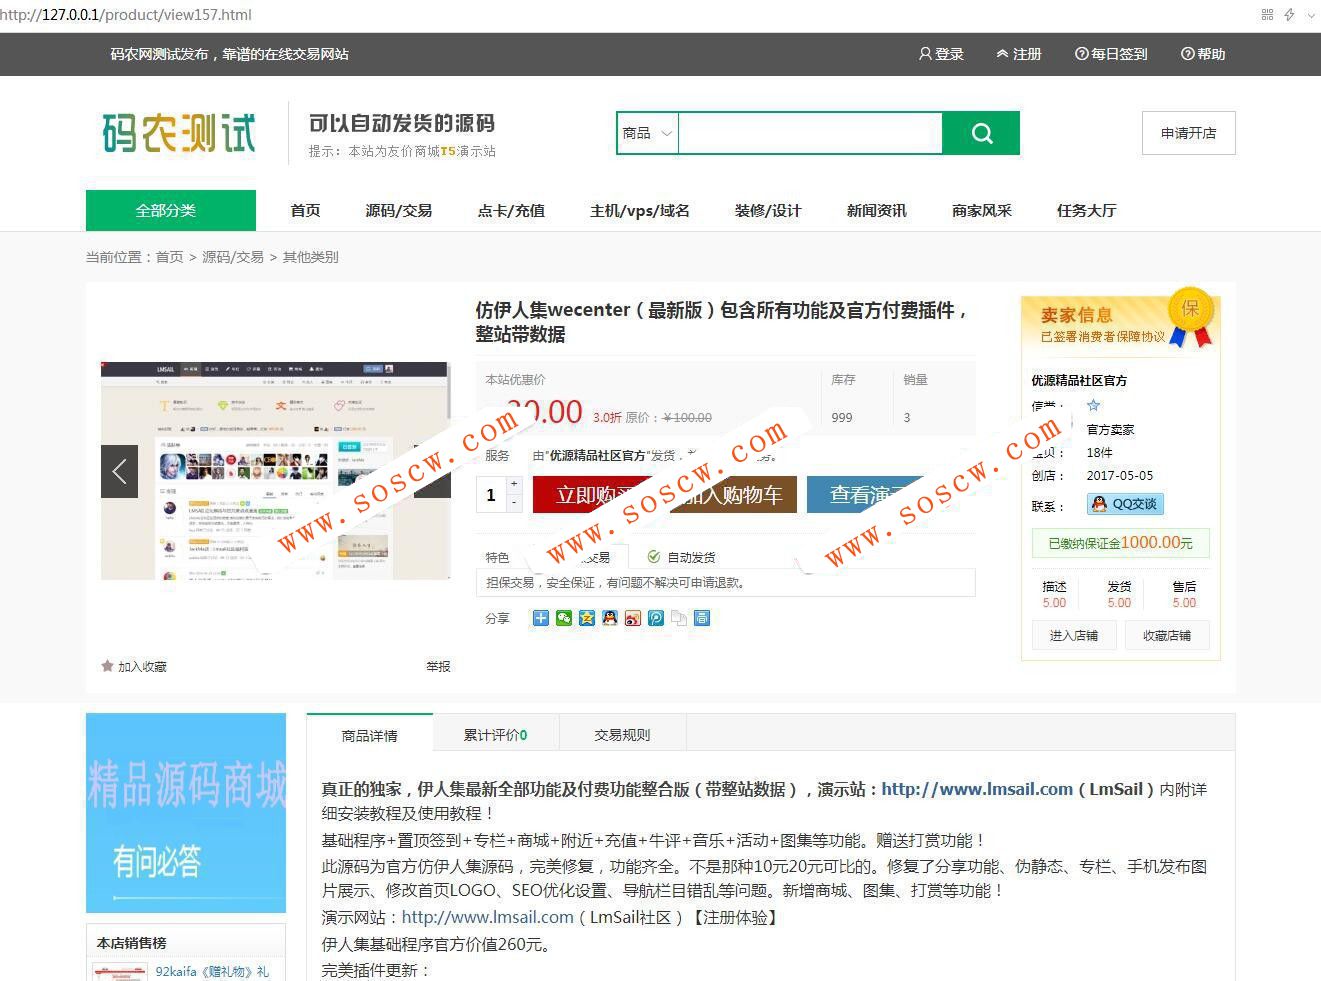Click the 码农测试 site logo
The height and width of the screenshot is (981, 1321).
pos(179,133)
